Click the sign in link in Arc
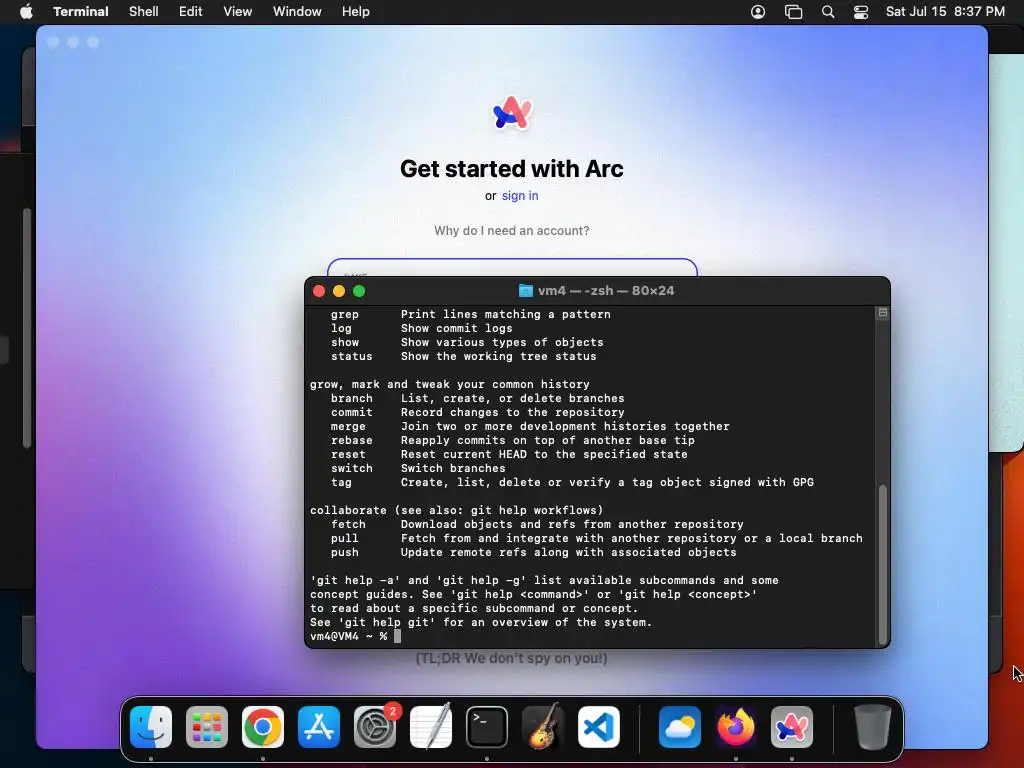 (x=520, y=196)
